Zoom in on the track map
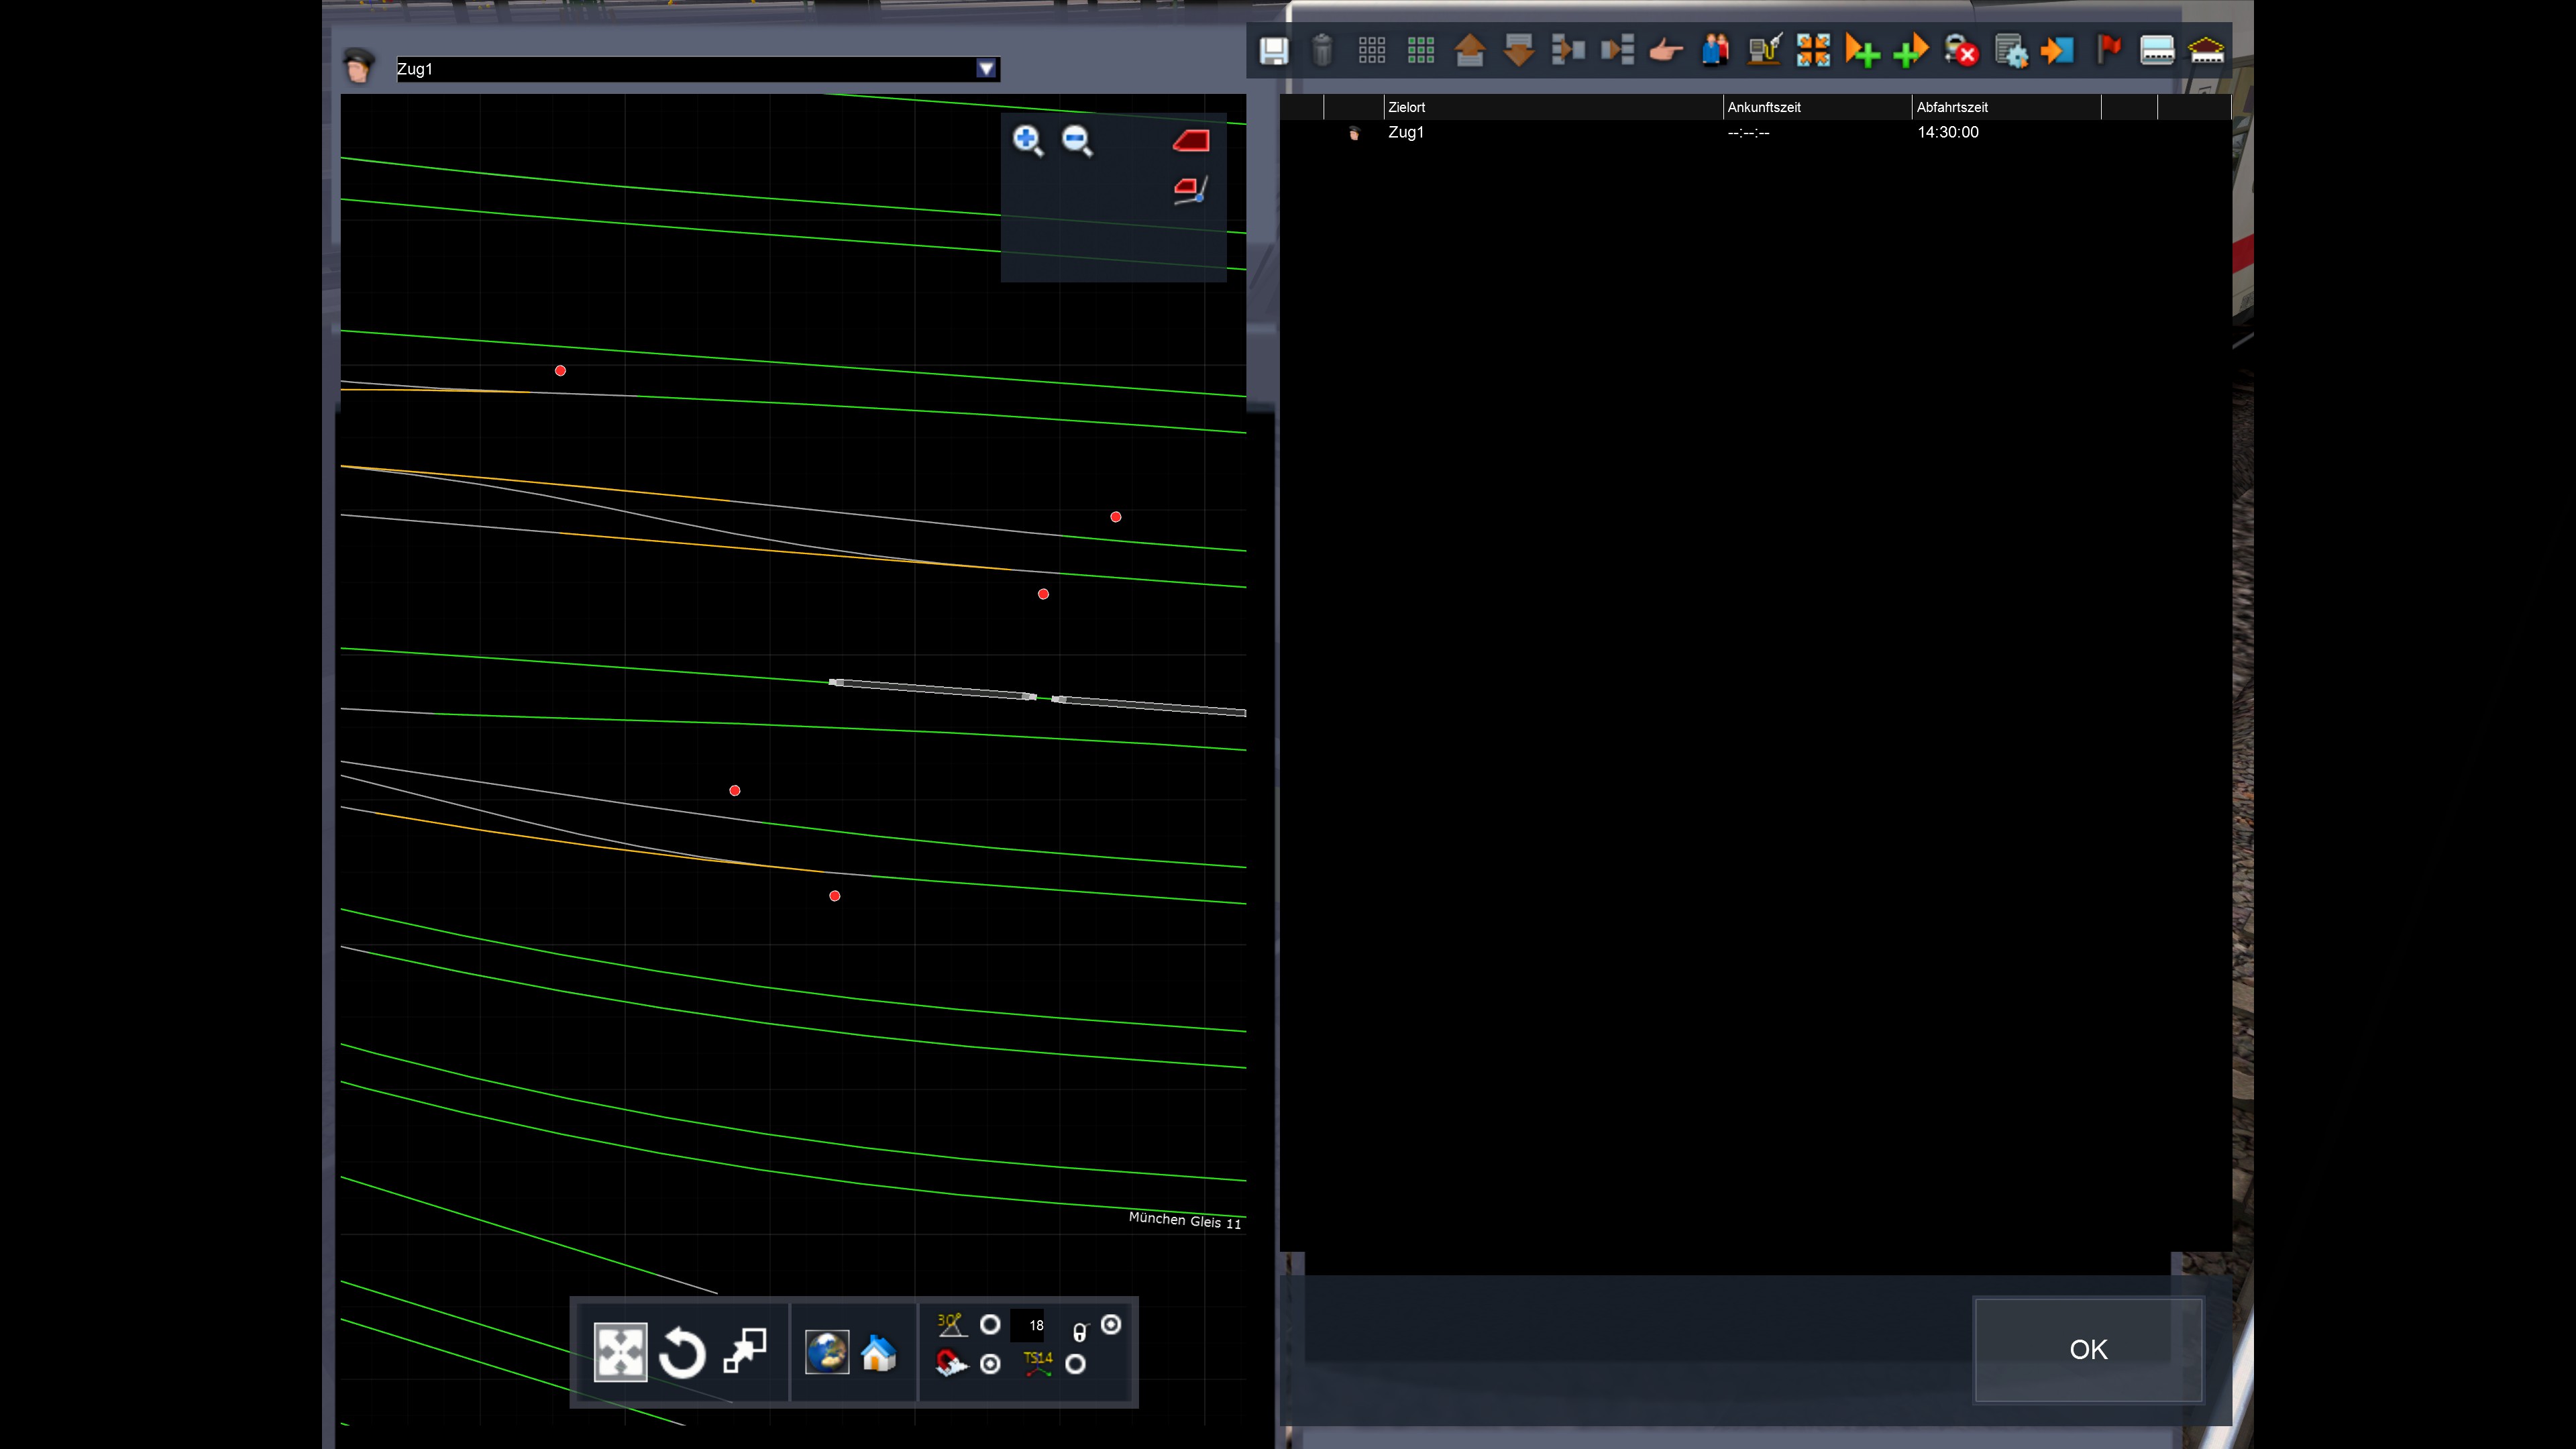 1027,140
